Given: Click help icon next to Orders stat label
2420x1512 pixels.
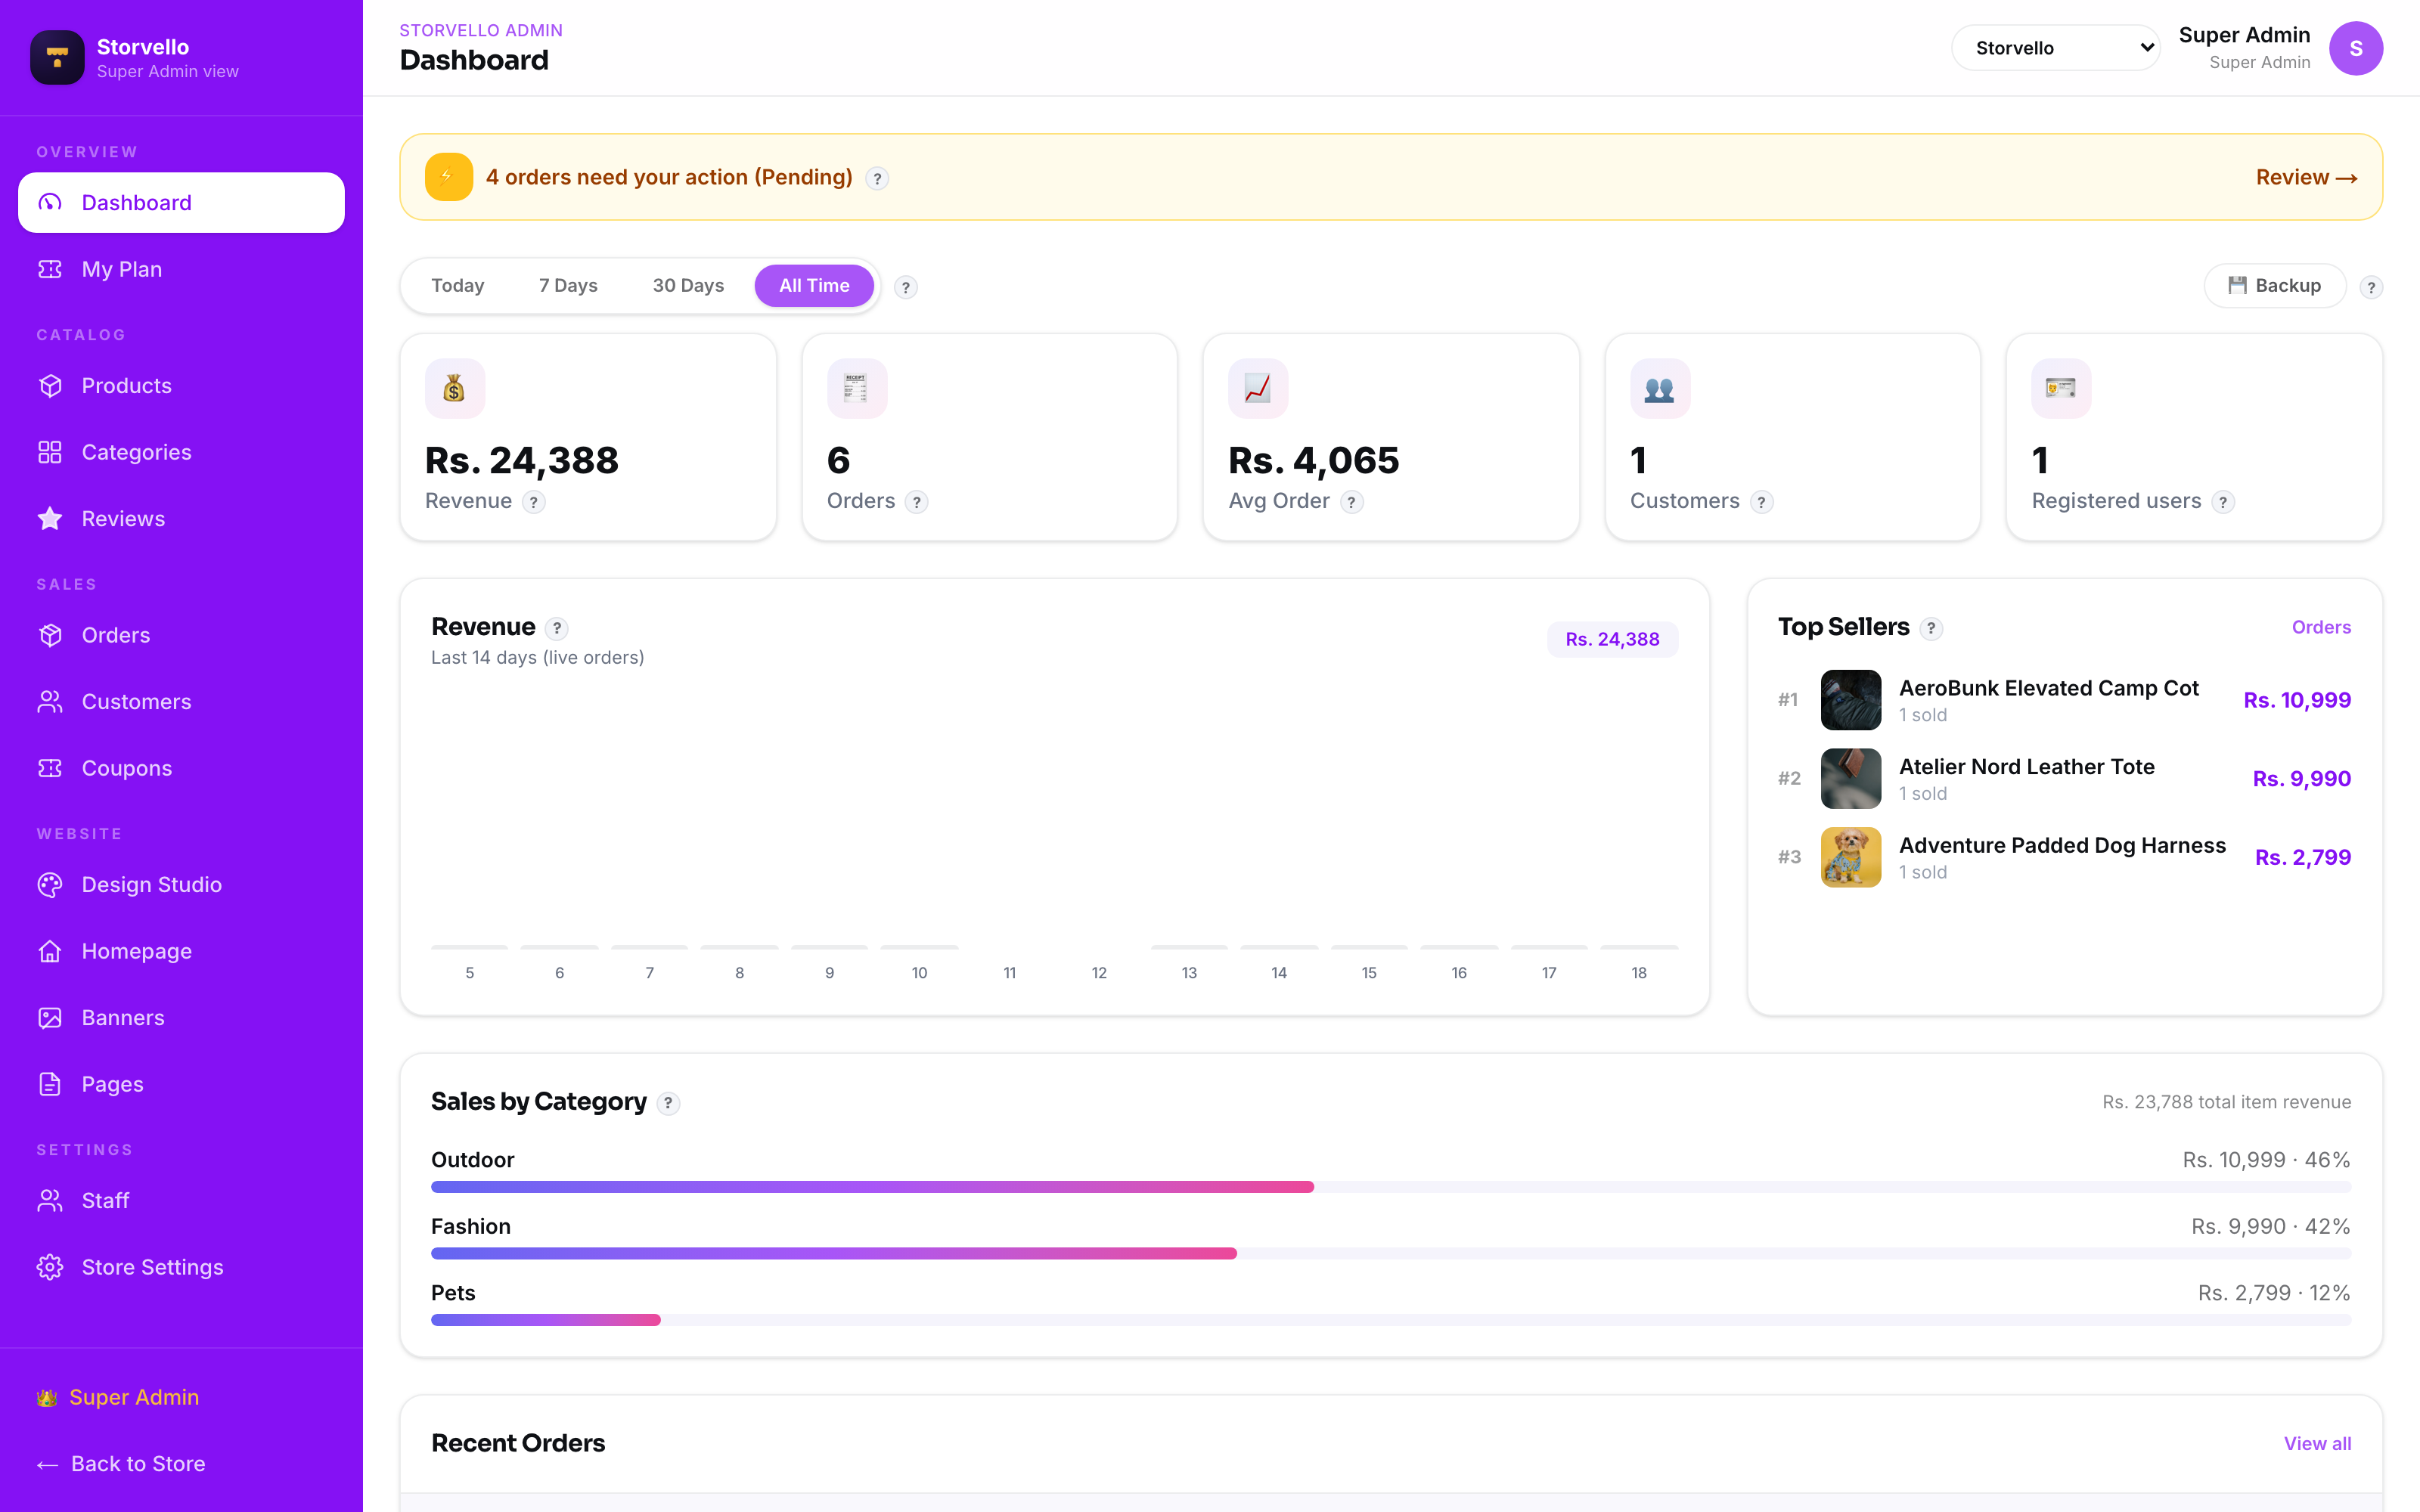Looking at the screenshot, I should pyautogui.click(x=917, y=502).
